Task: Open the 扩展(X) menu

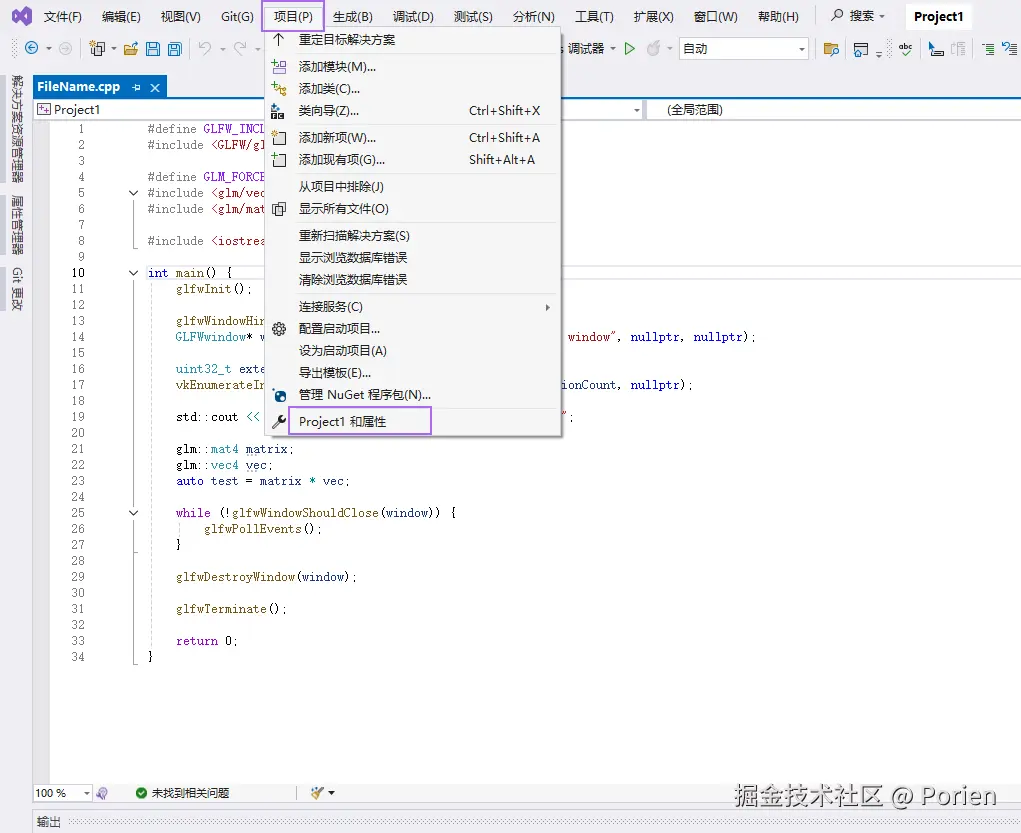Action: pos(653,16)
